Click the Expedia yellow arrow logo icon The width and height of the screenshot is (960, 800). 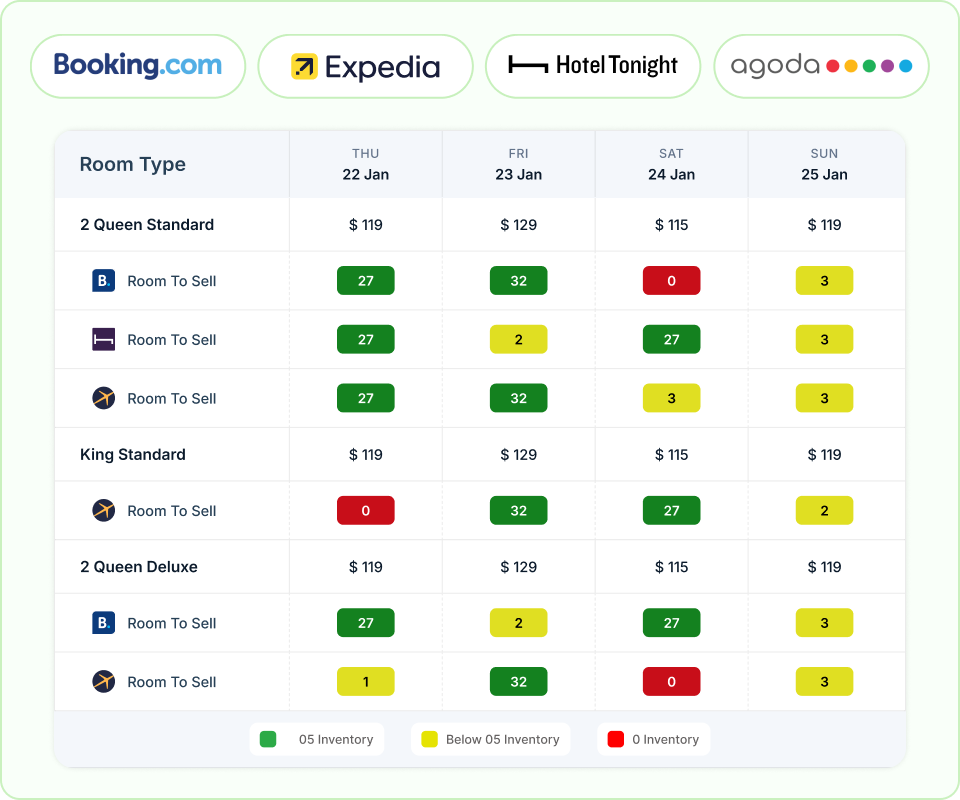pos(304,67)
